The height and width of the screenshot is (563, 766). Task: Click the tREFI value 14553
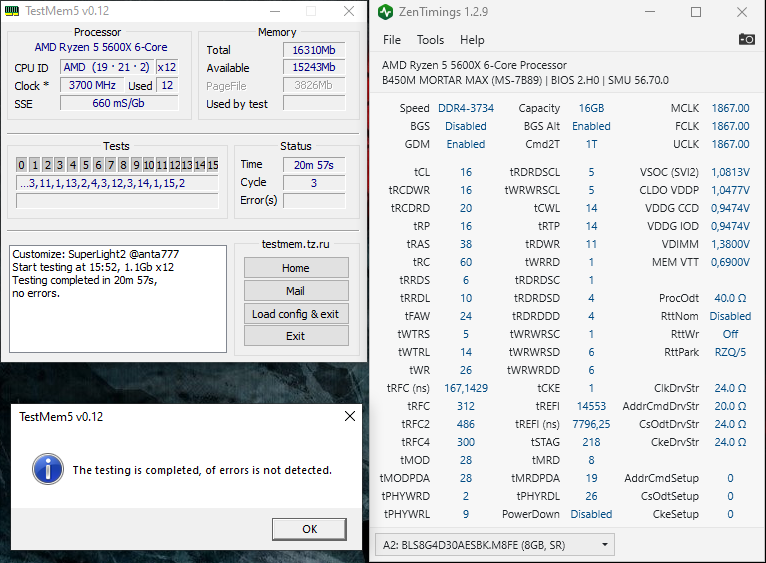[x=591, y=406]
